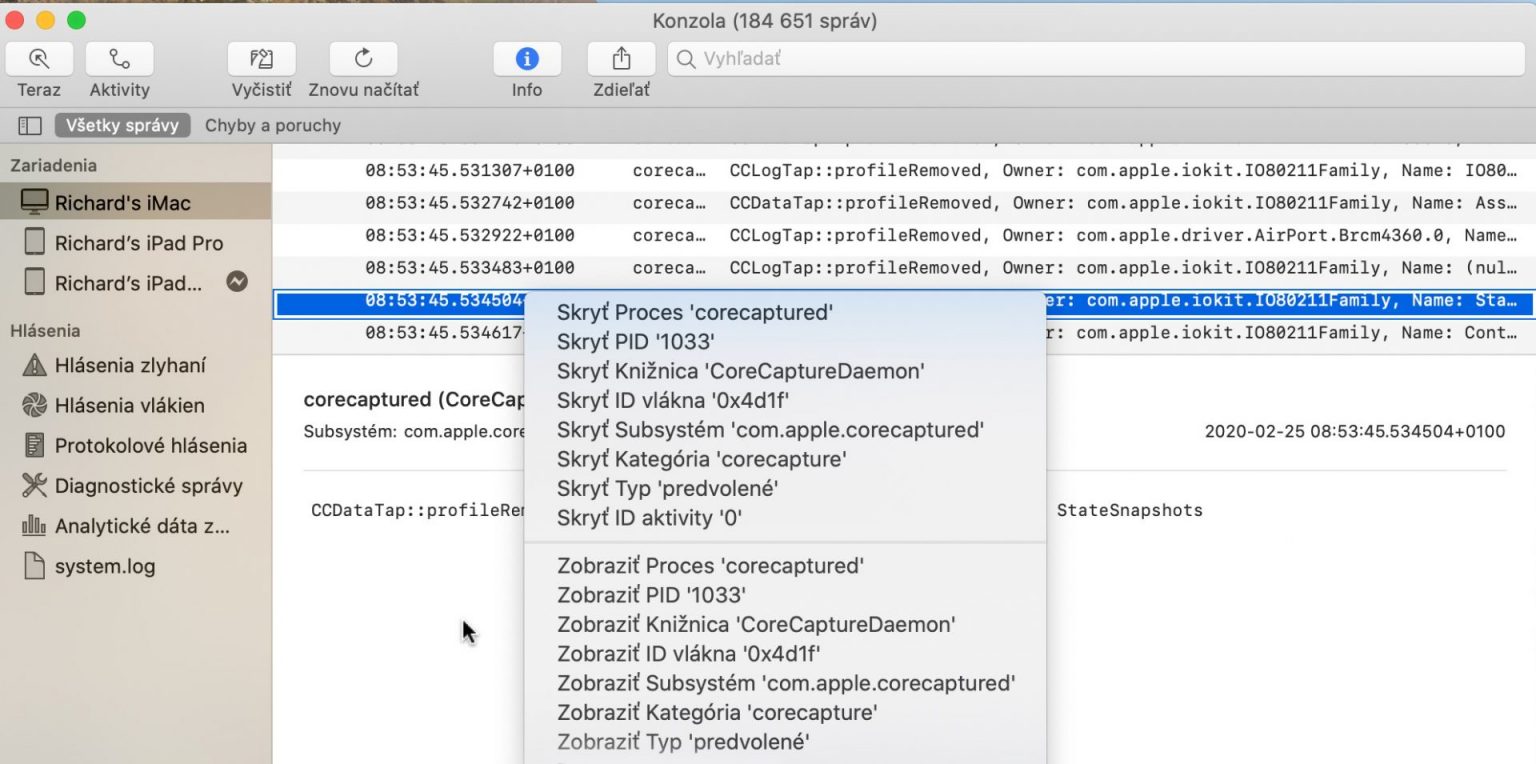Click the Teraz (Now) toolbar icon
1536x764 pixels.
coord(39,58)
